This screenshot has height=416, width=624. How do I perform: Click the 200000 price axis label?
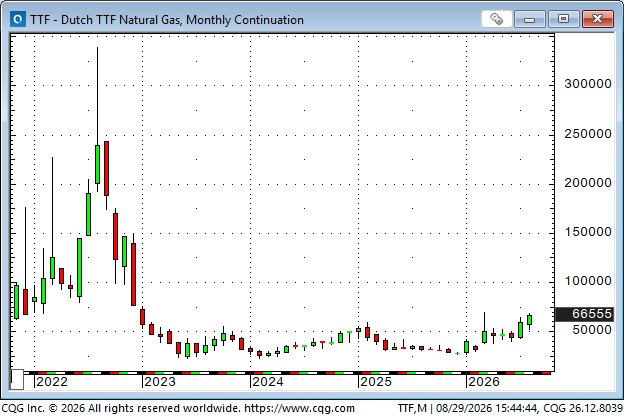point(588,183)
